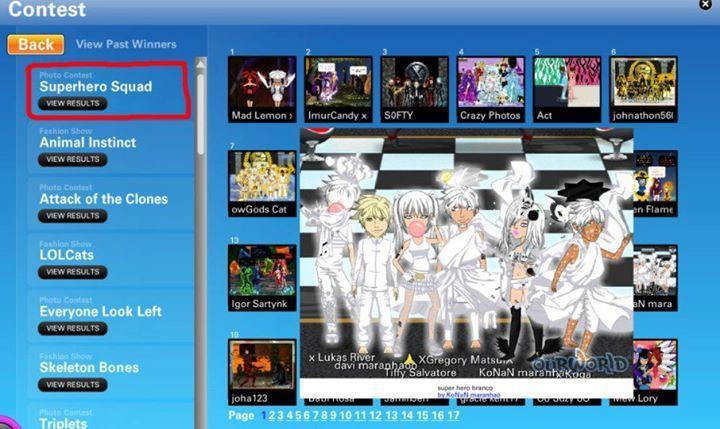Select the Superhero Squad contest title
The image size is (720, 429).
click(96, 86)
